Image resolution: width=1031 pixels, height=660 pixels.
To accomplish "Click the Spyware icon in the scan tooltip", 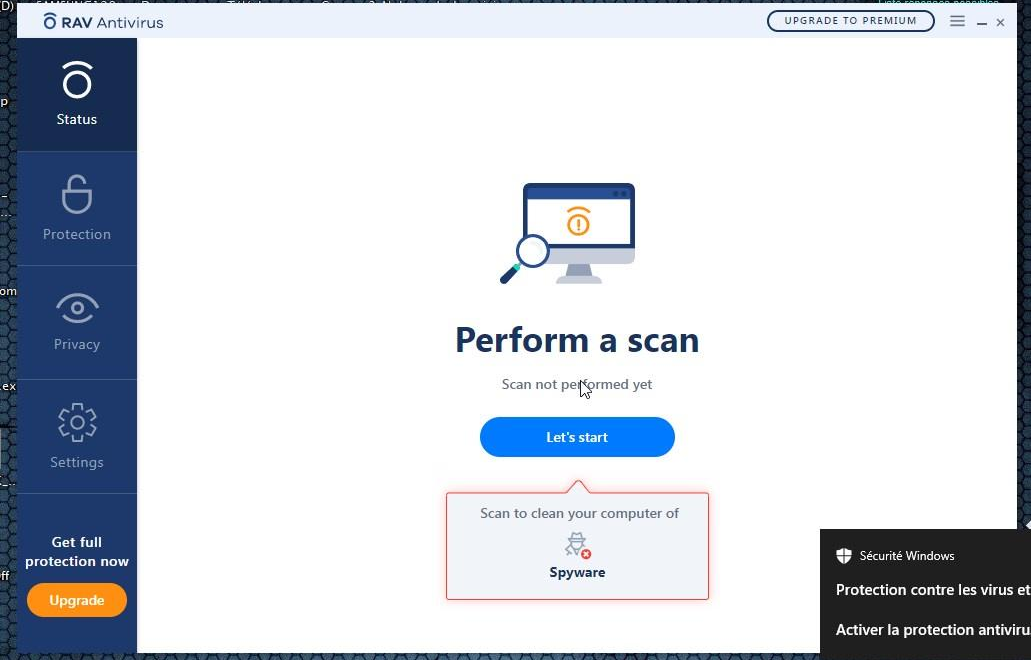I will 577,545.
